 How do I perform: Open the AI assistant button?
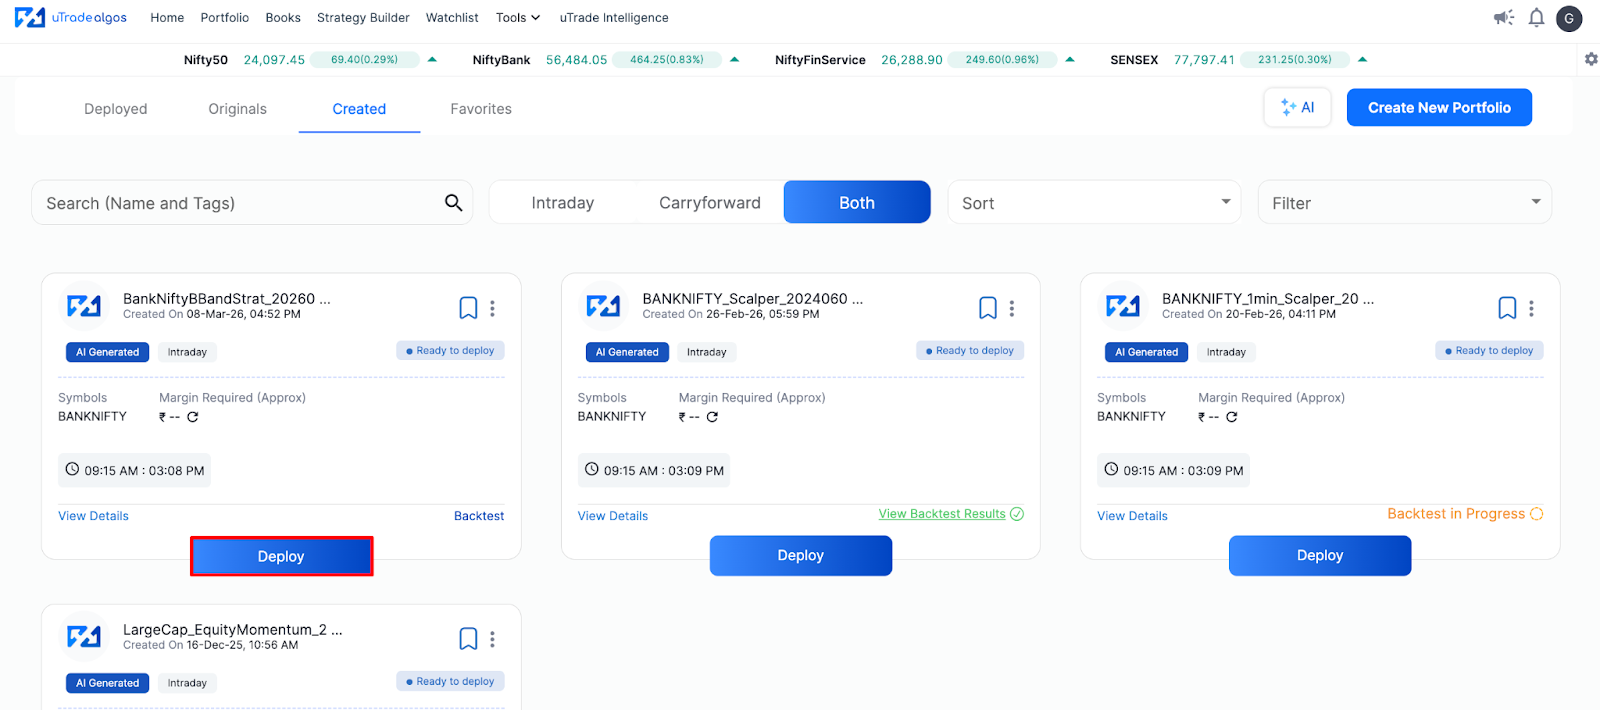[x=1298, y=108]
